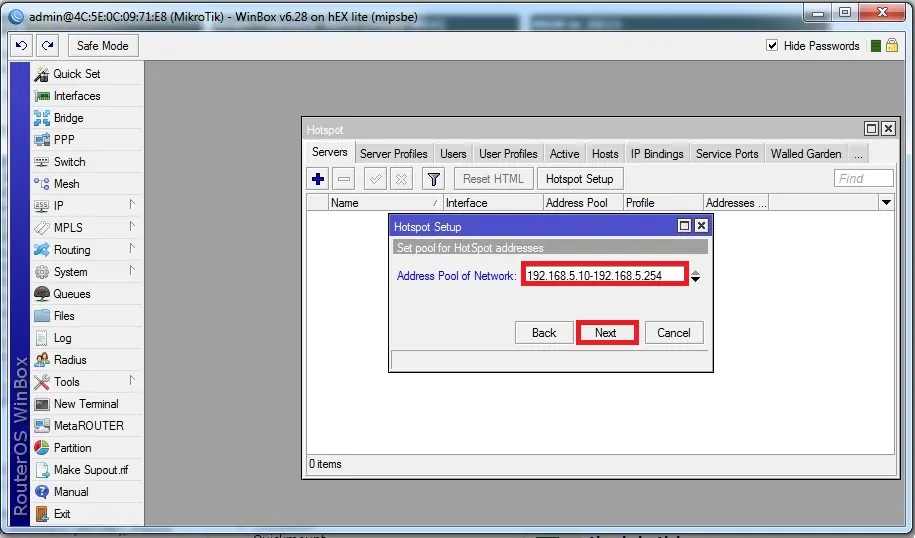915x538 pixels.
Task: Open the Bridge section
Action: point(86,118)
